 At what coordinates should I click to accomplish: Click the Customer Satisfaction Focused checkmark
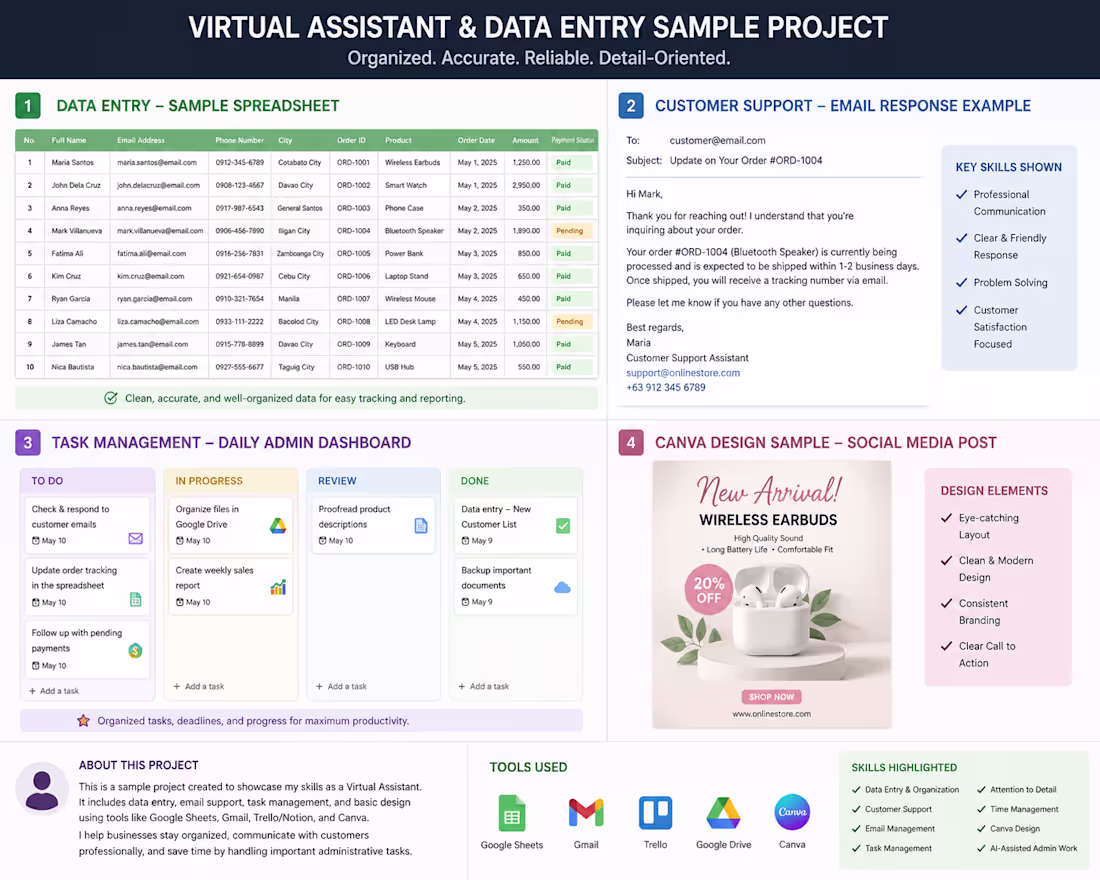coord(962,309)
